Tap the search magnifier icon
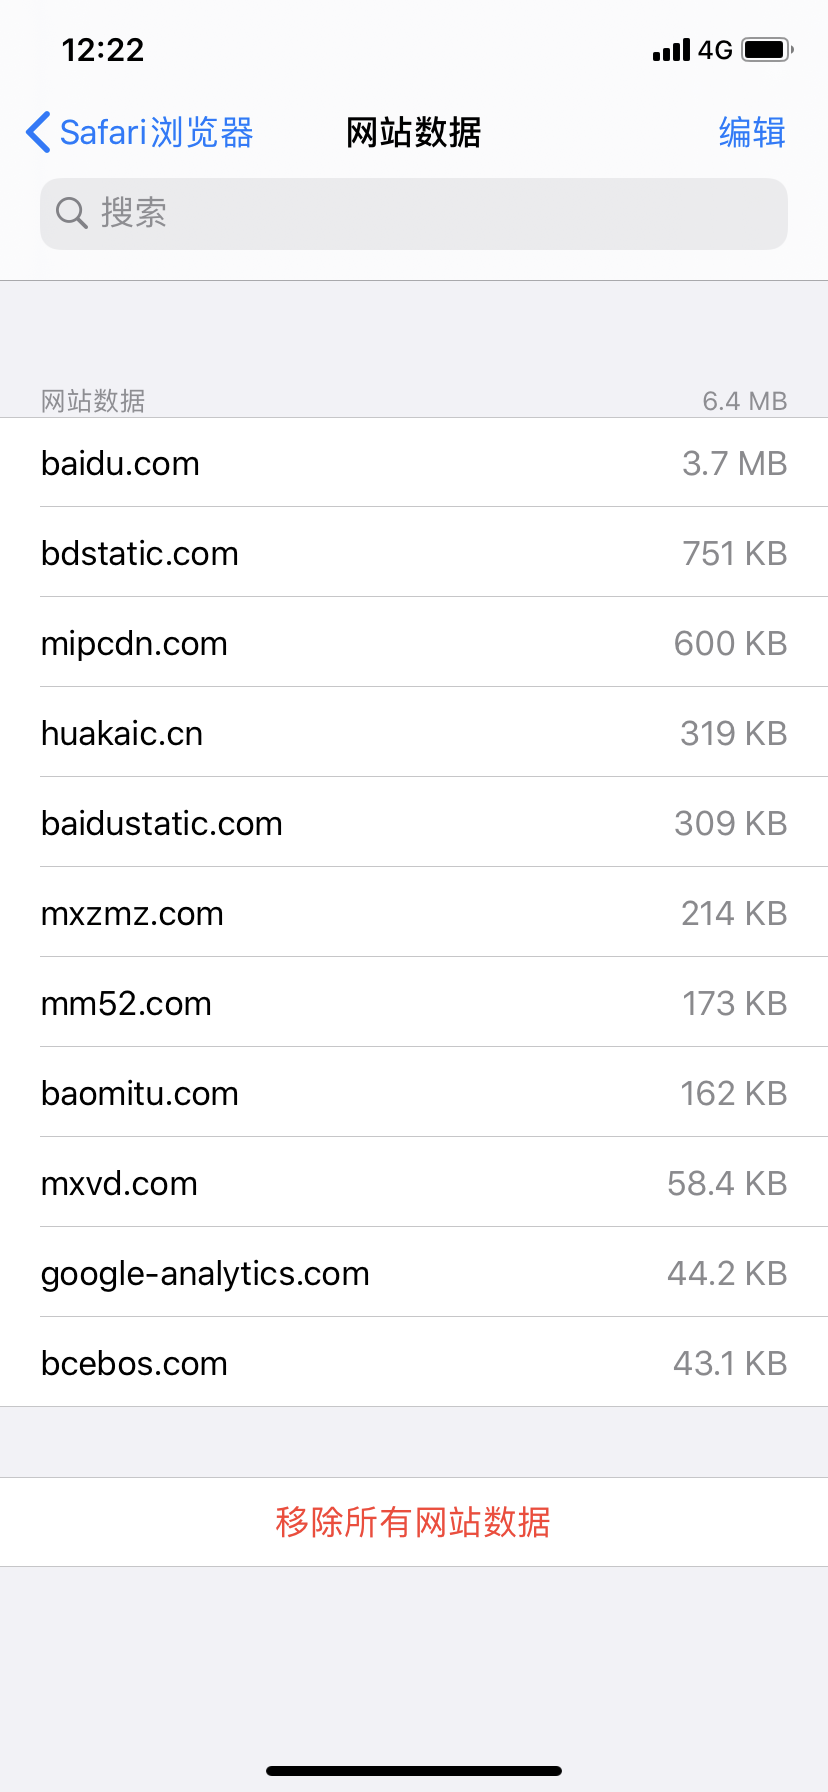The image size is (828, 1792). click(71, 213)
